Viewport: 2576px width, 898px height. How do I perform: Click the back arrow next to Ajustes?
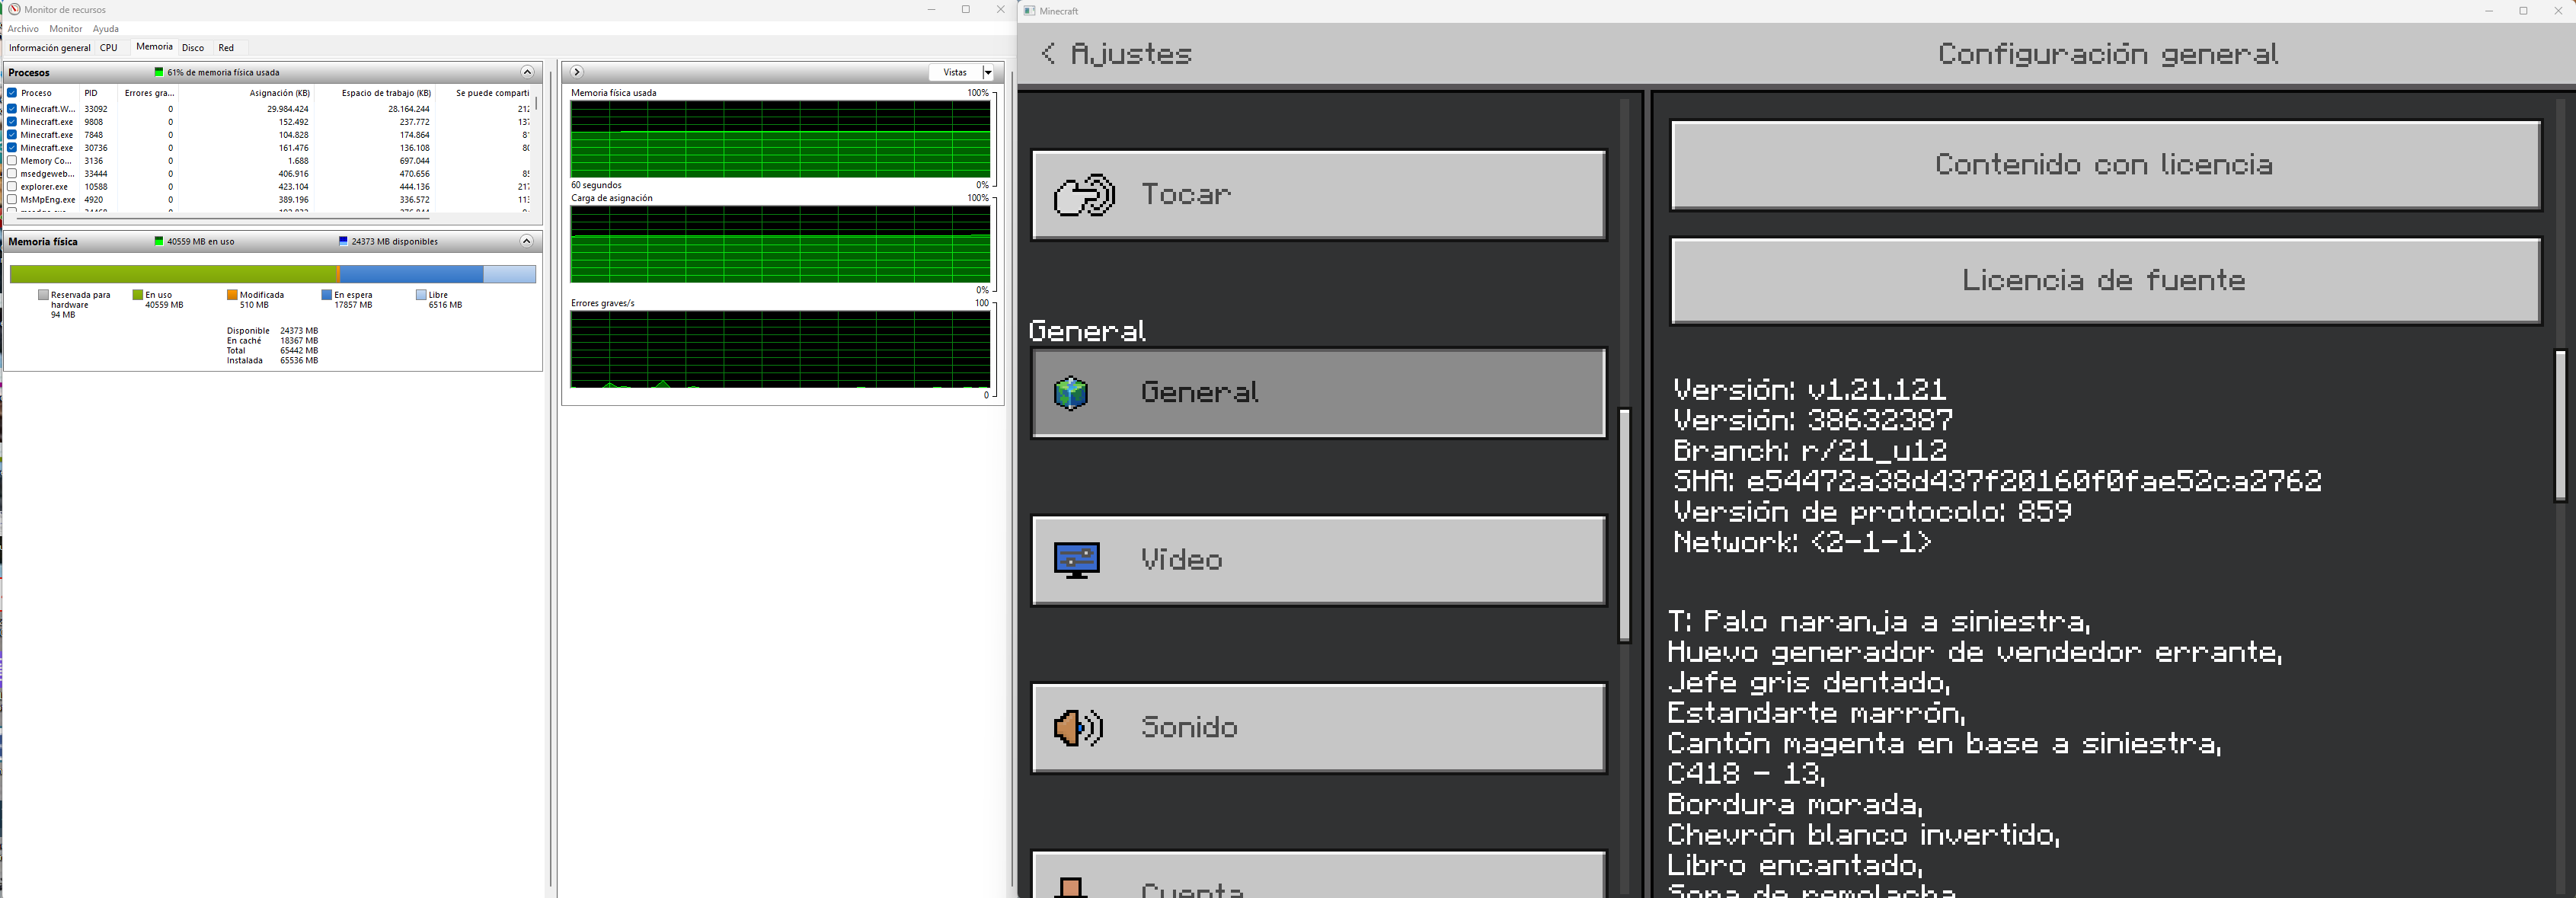(x=1047, y=54)
